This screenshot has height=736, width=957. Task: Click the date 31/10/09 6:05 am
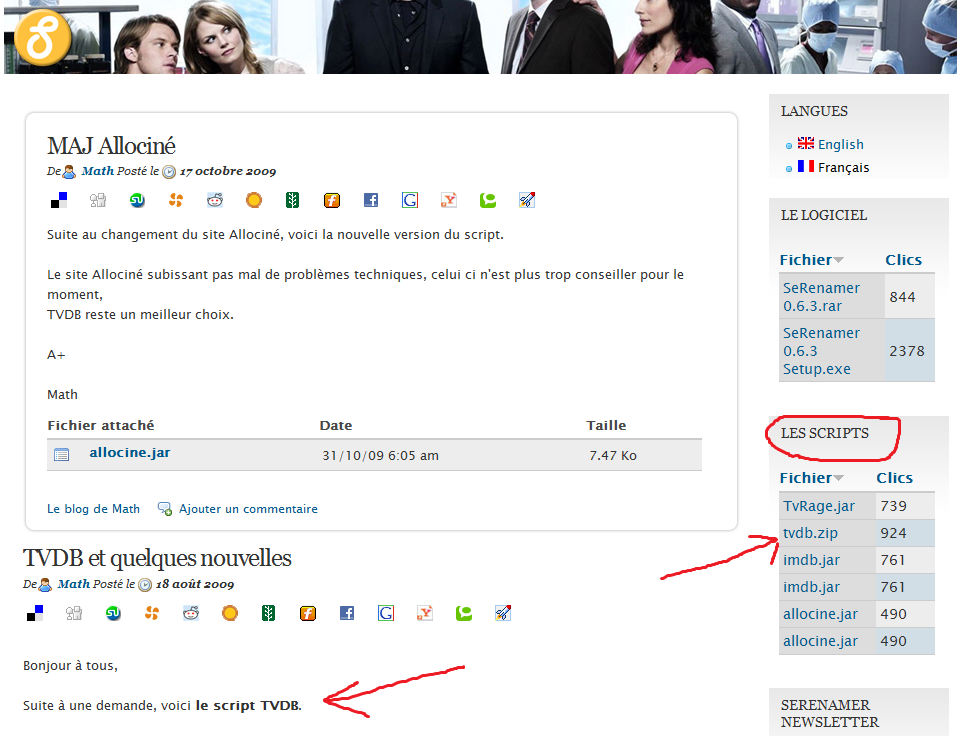click(380, 456)
